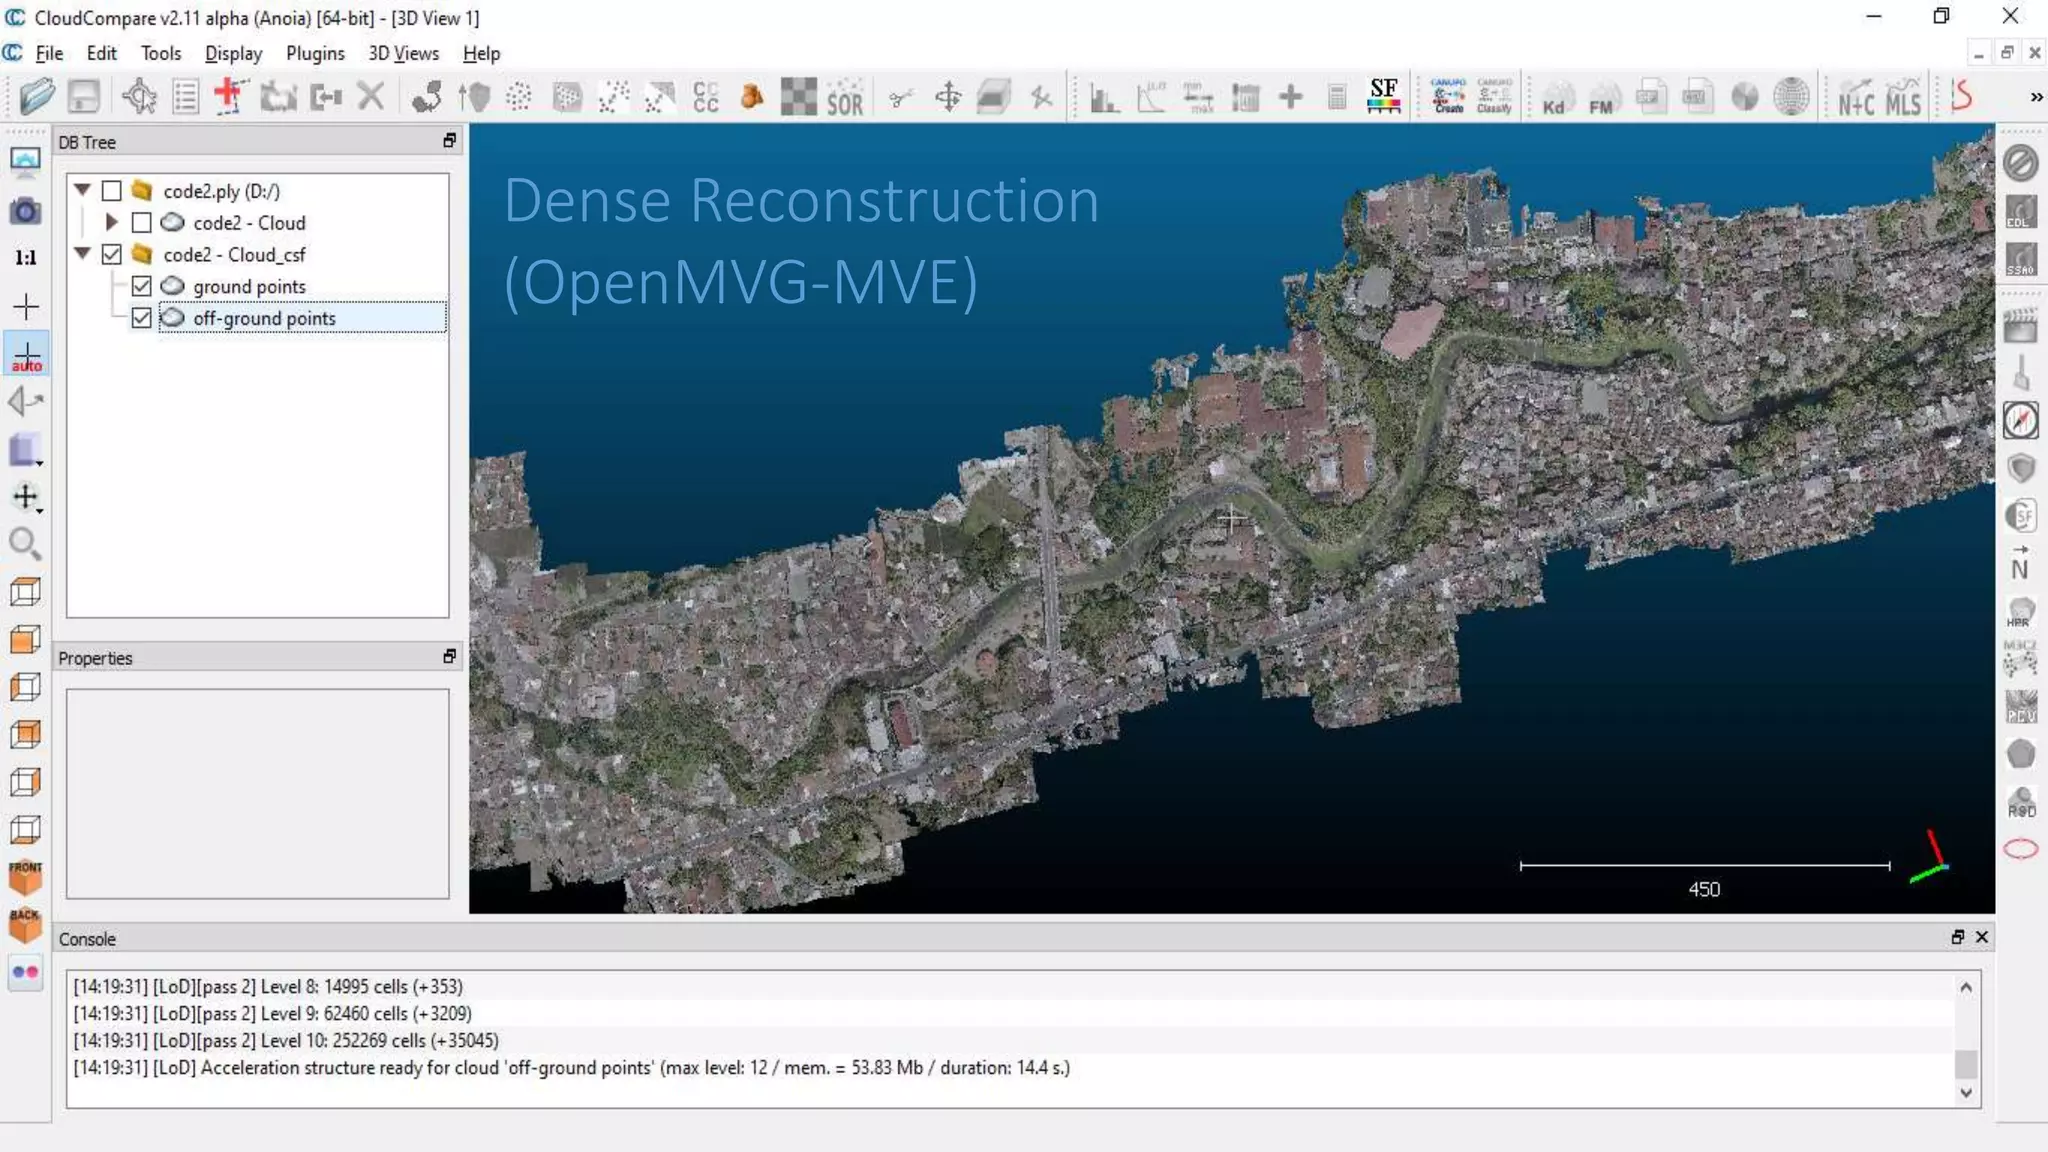
Task: Uncheck the off-ground points checkbox
Action: pos(142,318)
